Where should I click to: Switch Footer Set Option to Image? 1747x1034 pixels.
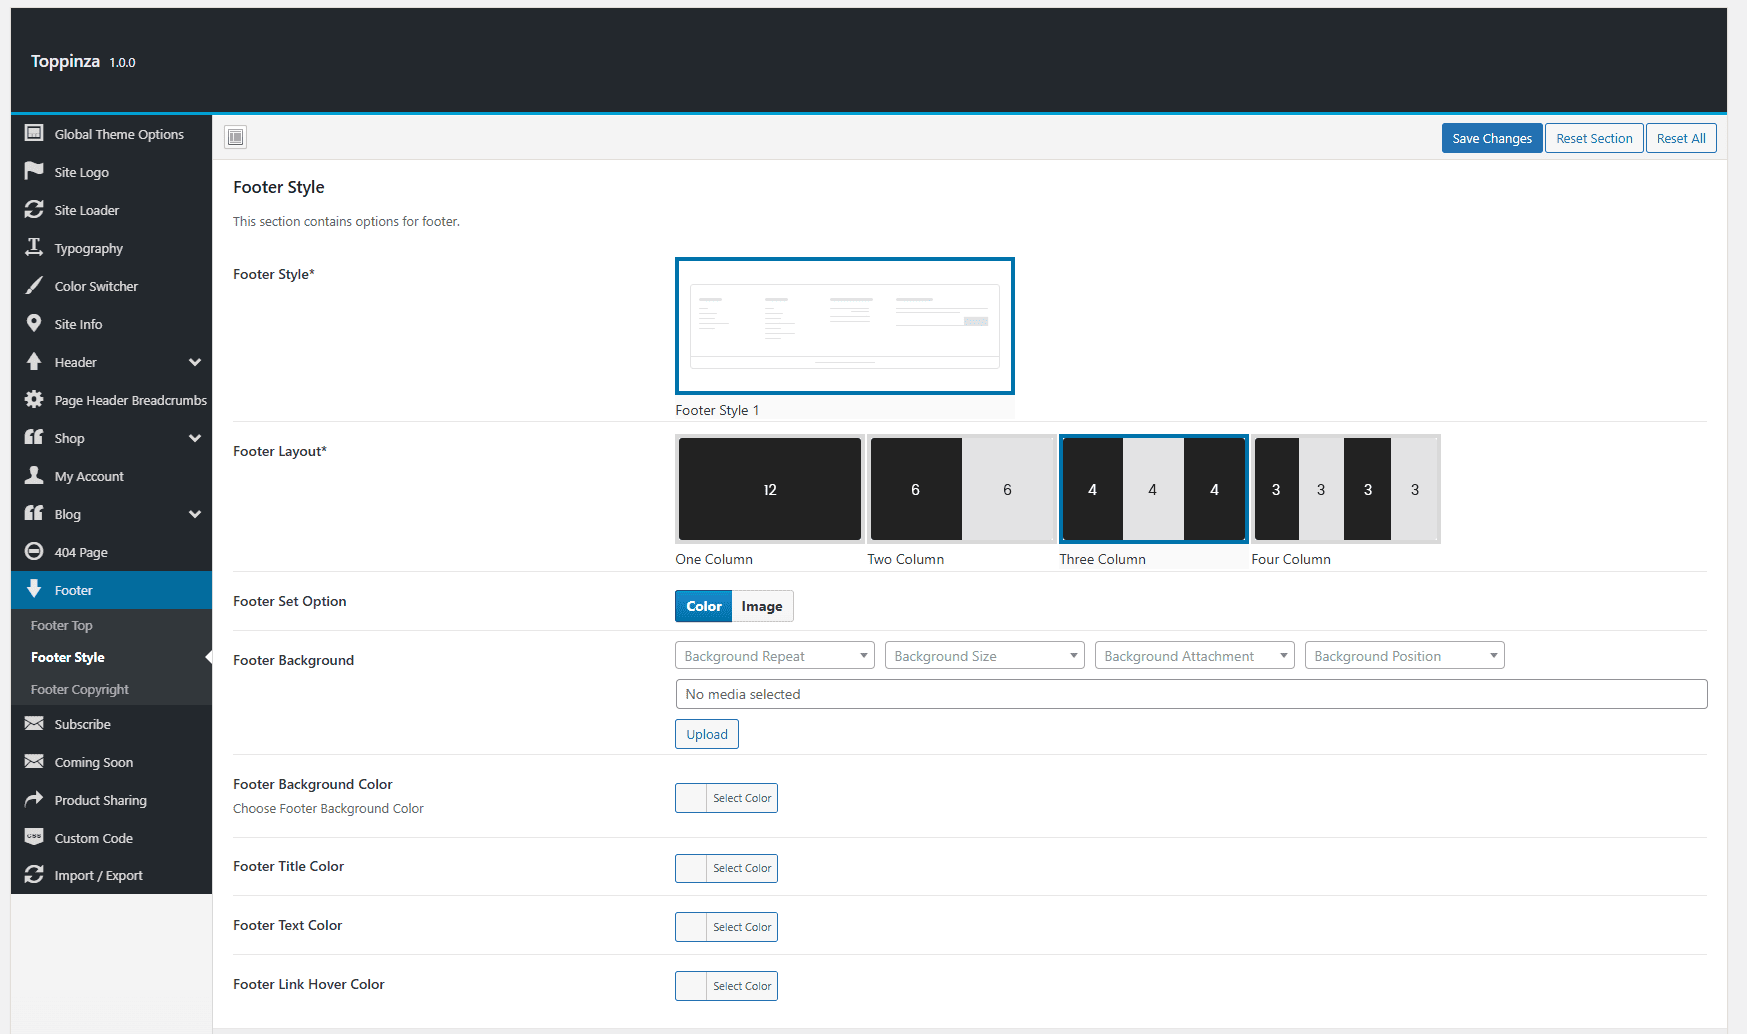click(762, 606)
